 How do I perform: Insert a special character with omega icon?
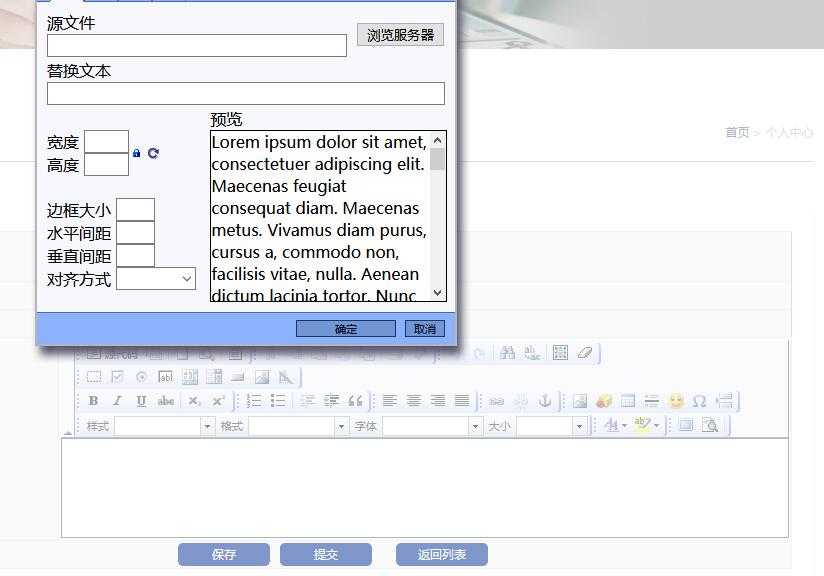[699, 401]
